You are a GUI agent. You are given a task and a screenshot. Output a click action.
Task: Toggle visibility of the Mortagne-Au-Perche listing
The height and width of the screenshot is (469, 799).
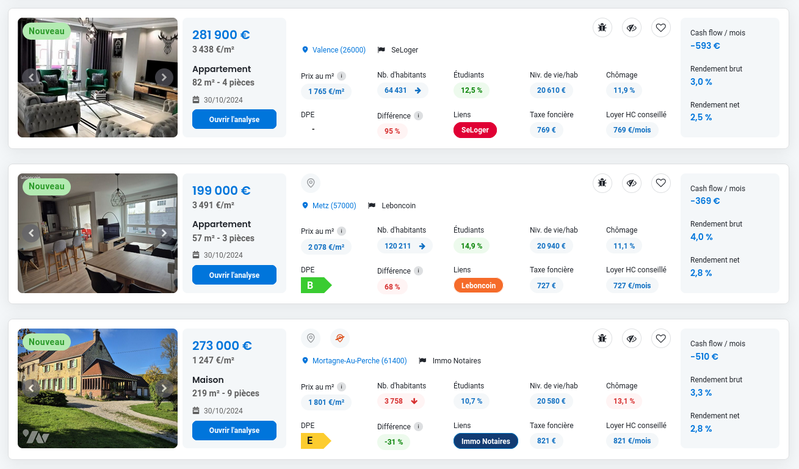631,339
